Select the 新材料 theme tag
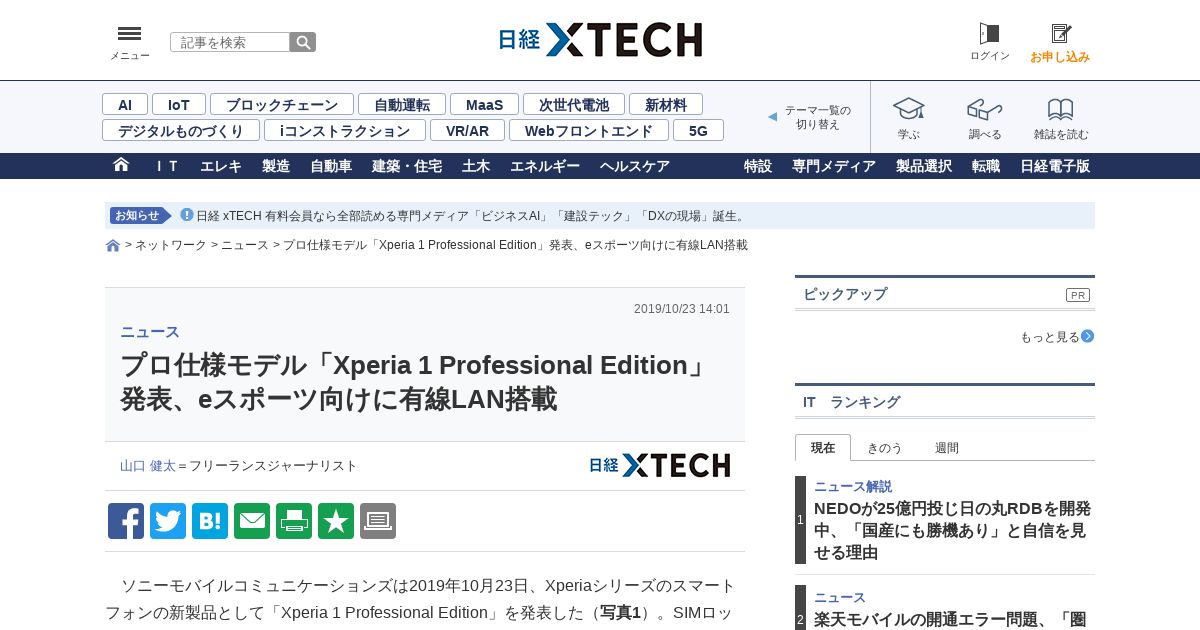Image resolution: width=1200 pixels, height=630 pixels. 666,104
